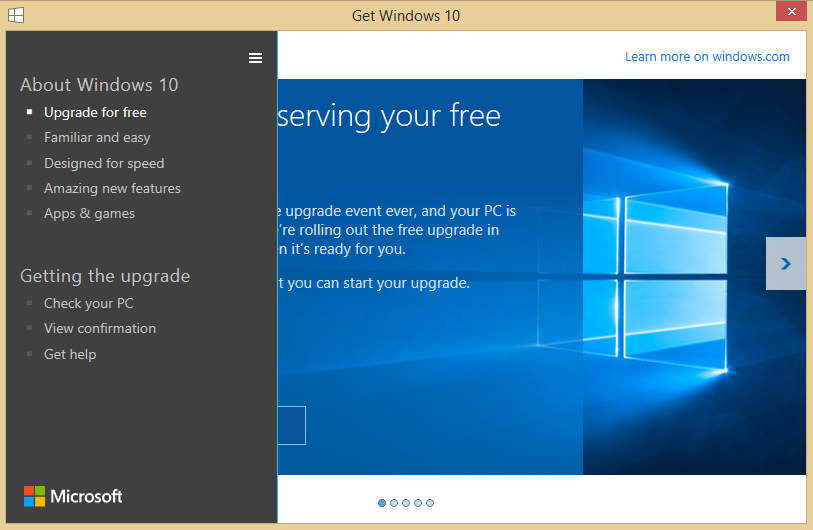
Task: Click the partially hidden button on the slide
Action: [x=291, y=425]
